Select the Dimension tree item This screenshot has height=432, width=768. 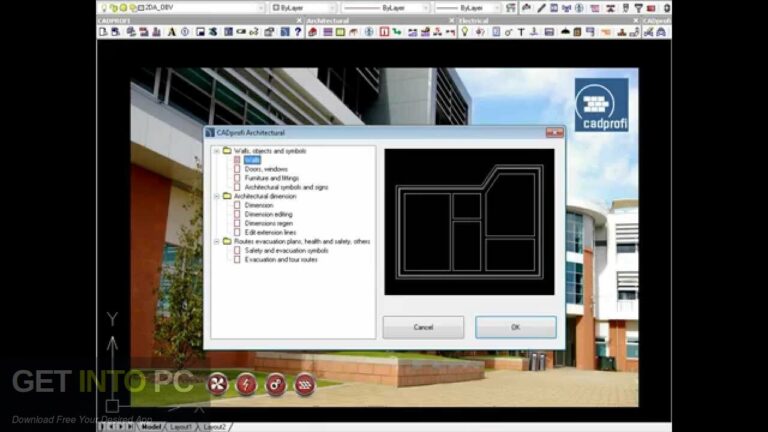pyautogui.click(x=259, y=205)
